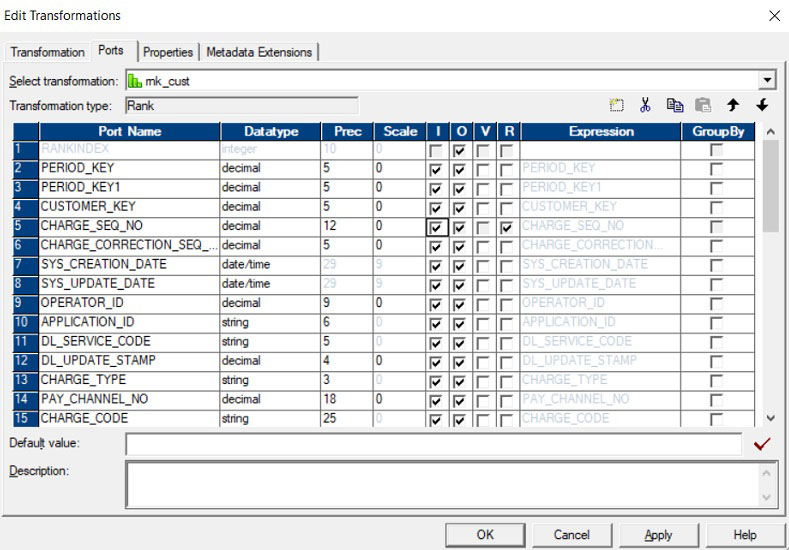Click the red validate checkmark icon
Screen dimensions: 789x550
pos(762,444)
